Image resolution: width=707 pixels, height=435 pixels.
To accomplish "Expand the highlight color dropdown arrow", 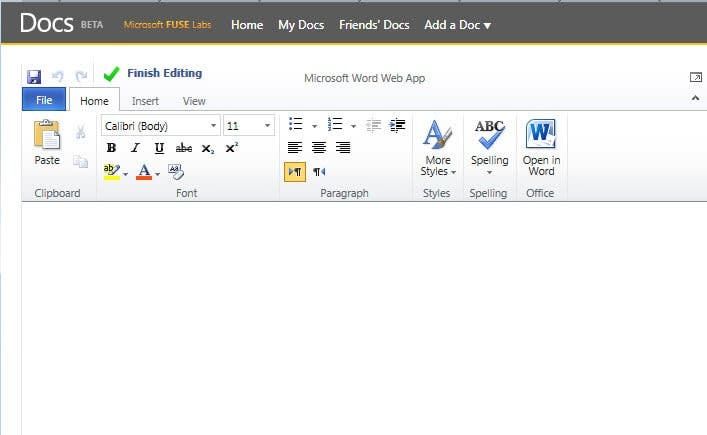I will (125, 174).
